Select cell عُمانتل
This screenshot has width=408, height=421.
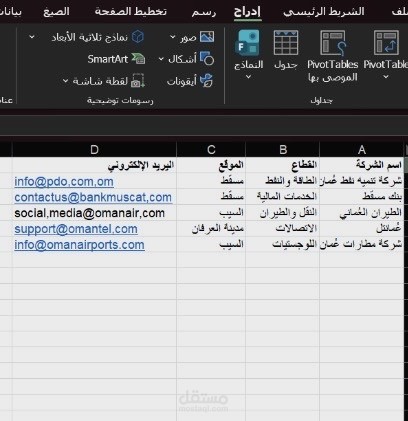click(x=361, y=229)
